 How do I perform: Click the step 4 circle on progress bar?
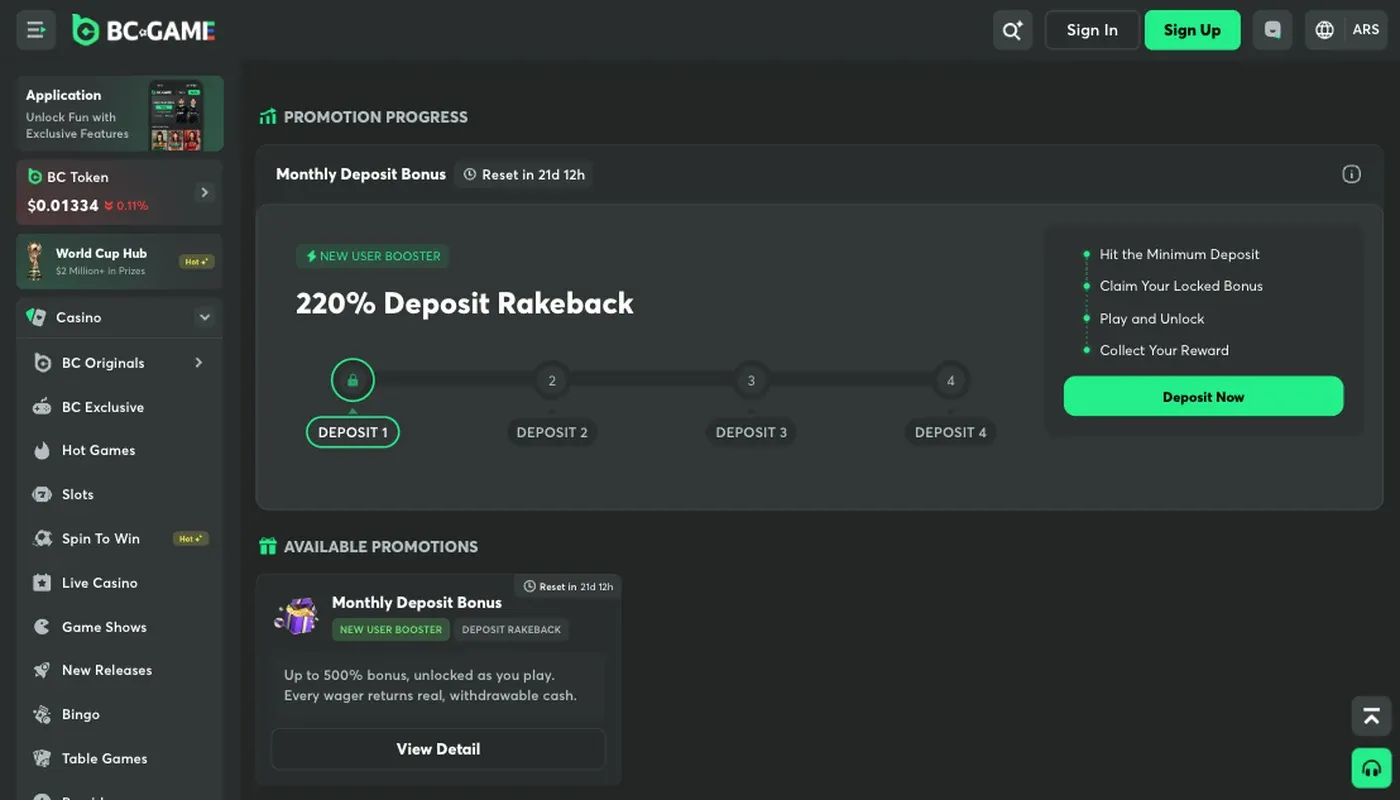pos(950,380)
